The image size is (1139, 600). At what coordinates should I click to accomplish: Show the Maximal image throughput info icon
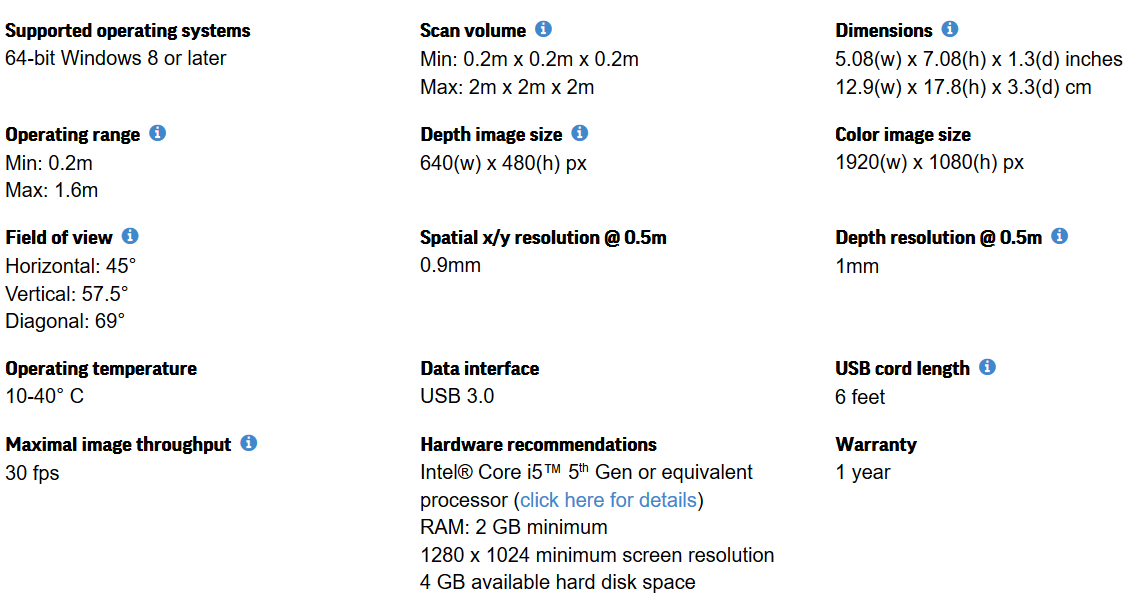[x=249, y=442]
